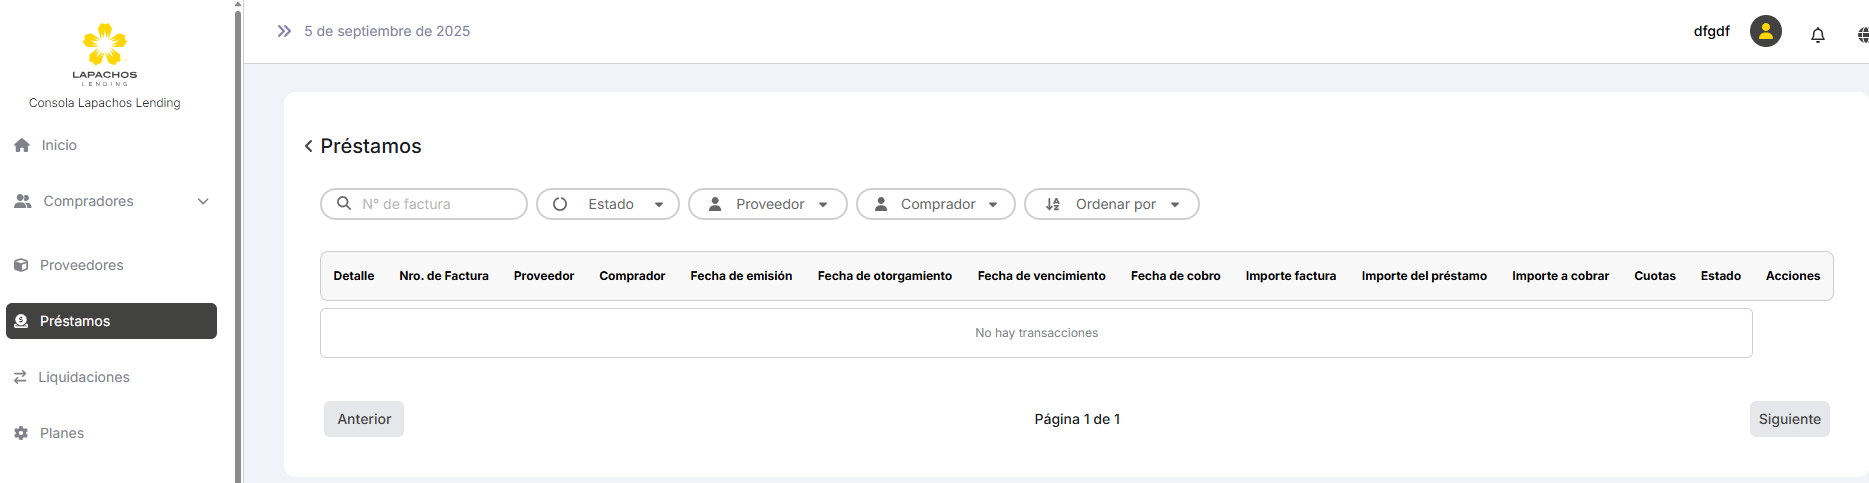Click the Liquidaciones swap arrows icon
Viewport: 1869px width, 483px height.
tap(20, 377)
